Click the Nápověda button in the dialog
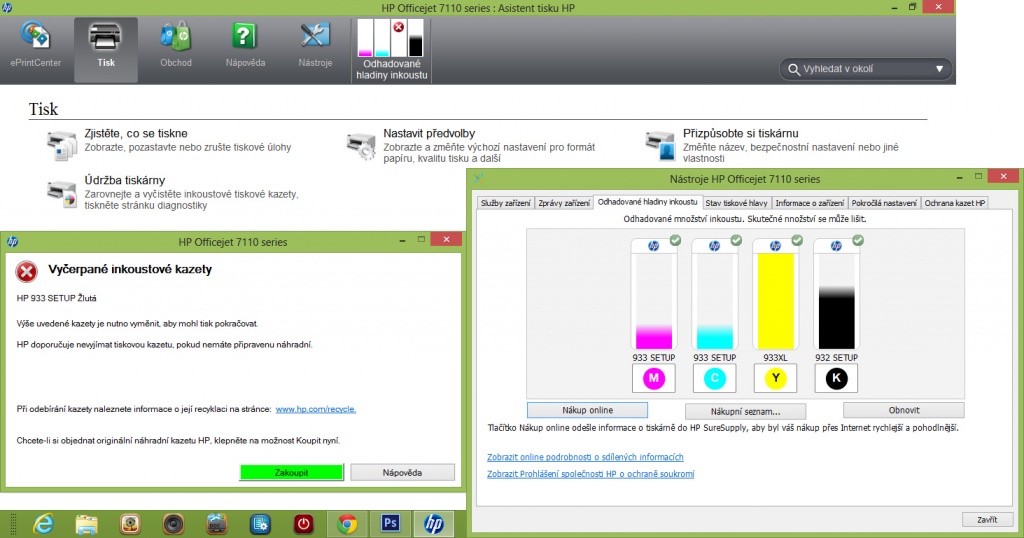Image resolution: width=1024 pixels, height=538 pixels. click(402, 473)
